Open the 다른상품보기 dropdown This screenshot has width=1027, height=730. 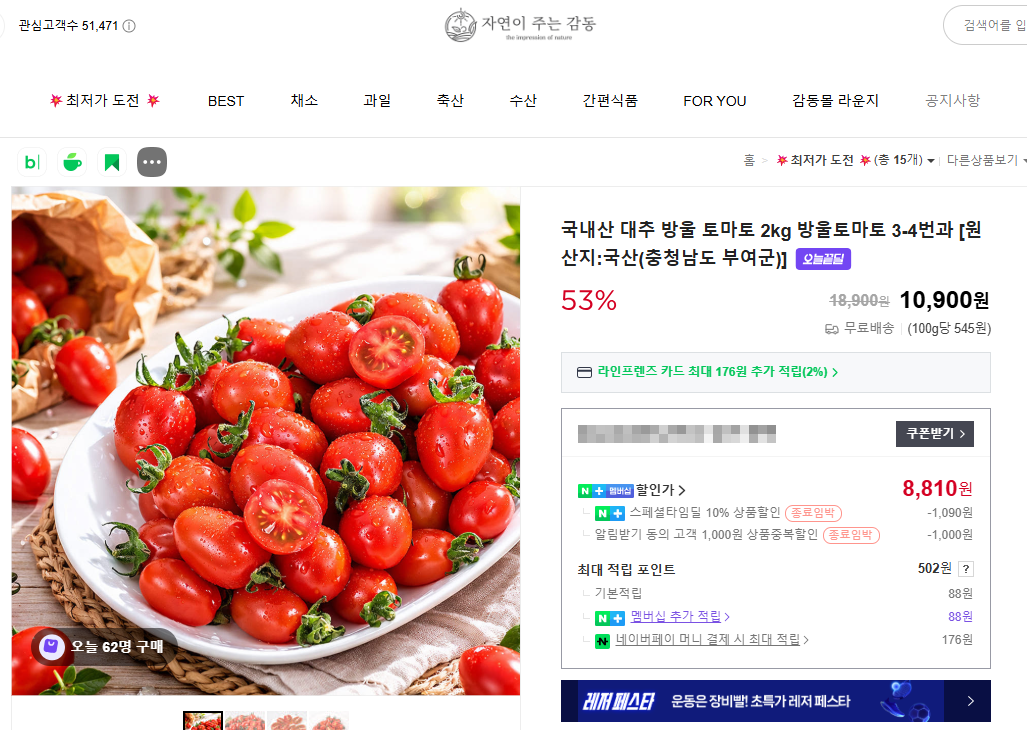point(986,160)
